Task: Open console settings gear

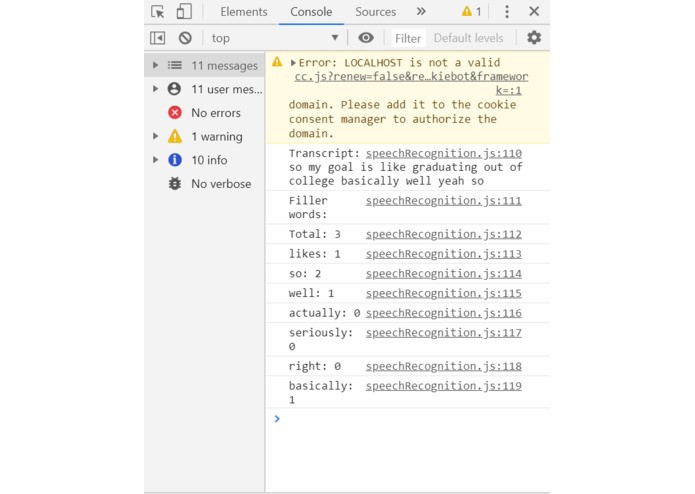Action: tap(534, 38)
